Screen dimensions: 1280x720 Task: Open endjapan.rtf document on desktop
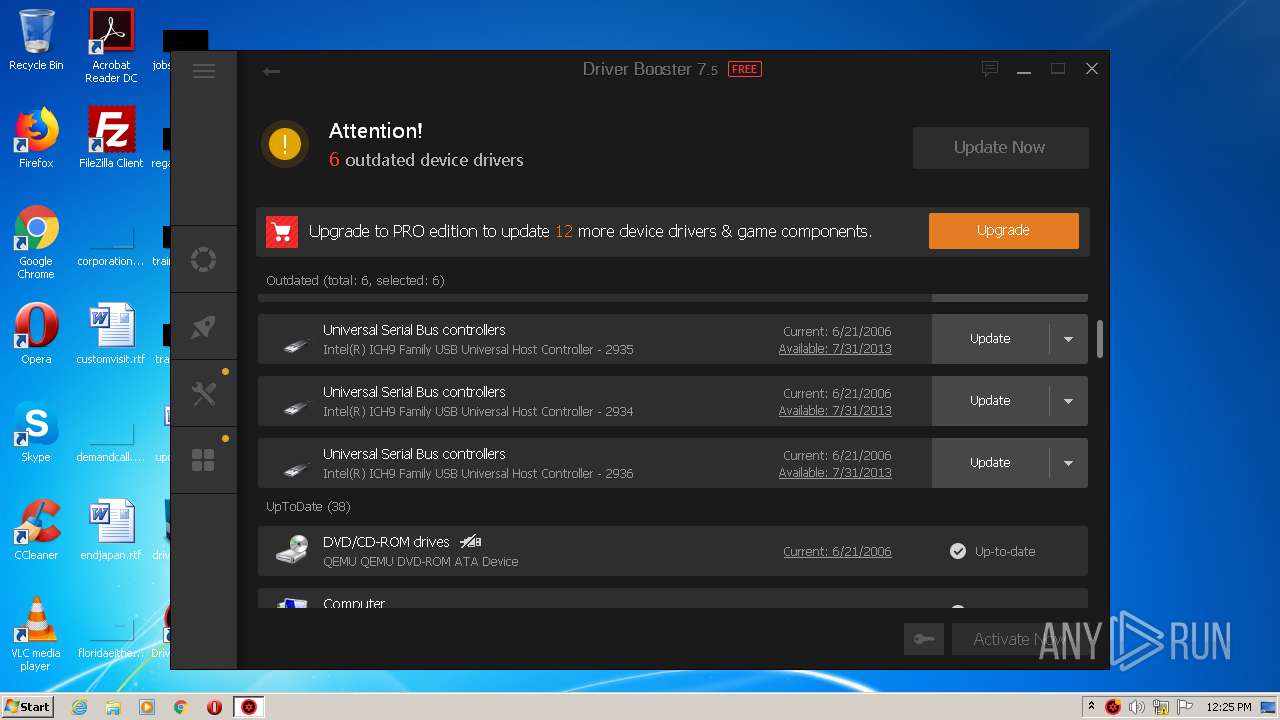[x=111, y=530]
